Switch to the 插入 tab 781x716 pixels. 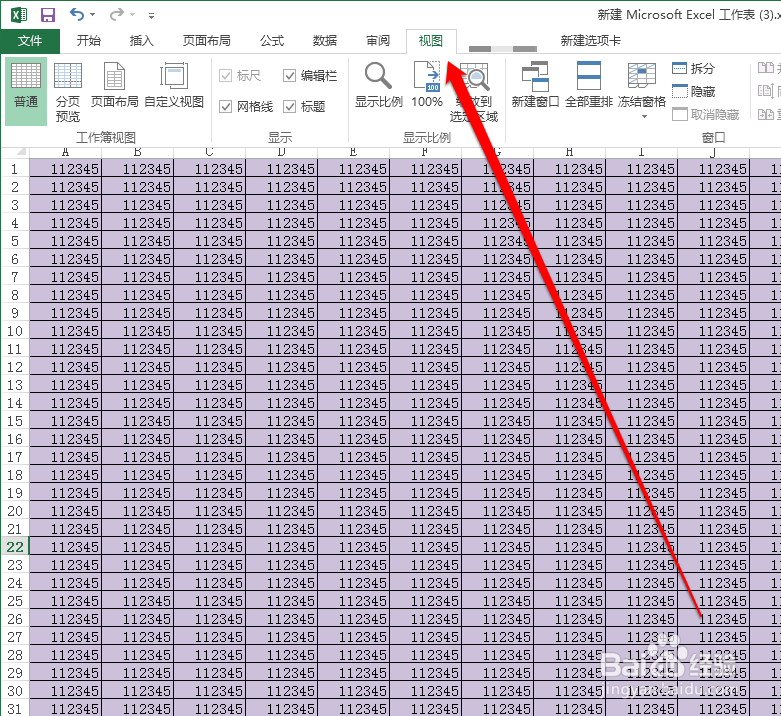pos(141,41)
